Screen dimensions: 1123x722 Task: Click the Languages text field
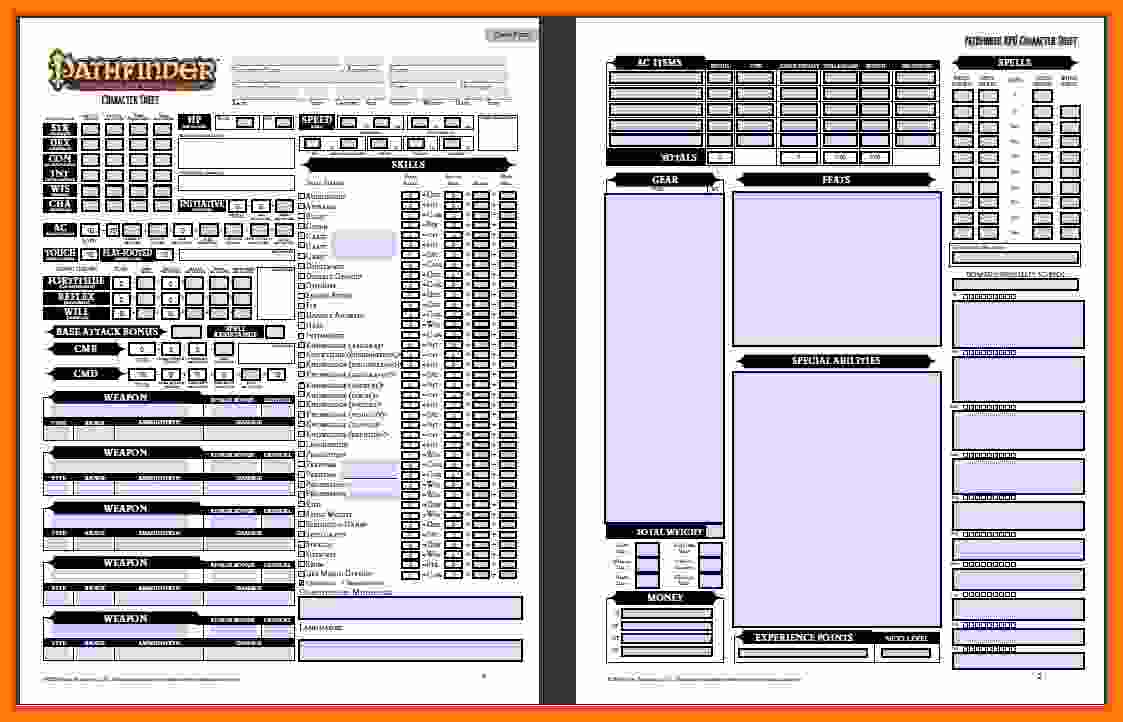[410, 650]
